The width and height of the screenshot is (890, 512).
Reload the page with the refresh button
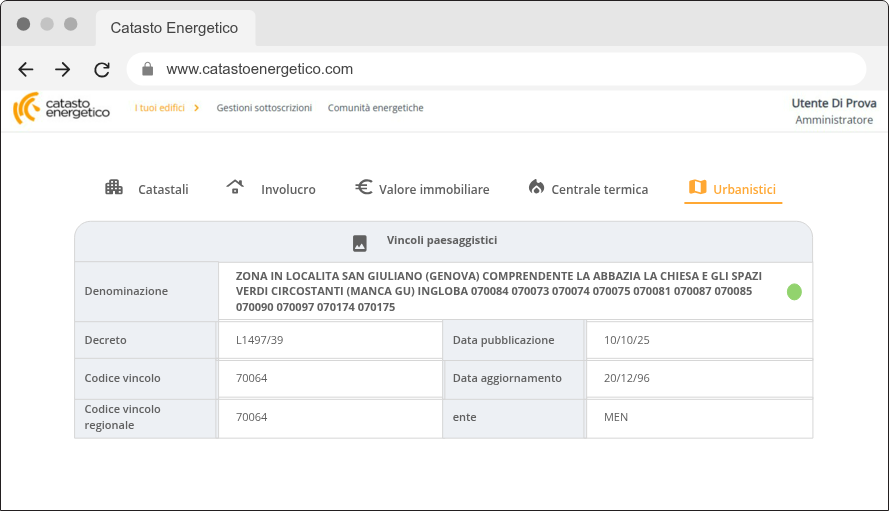101,69
